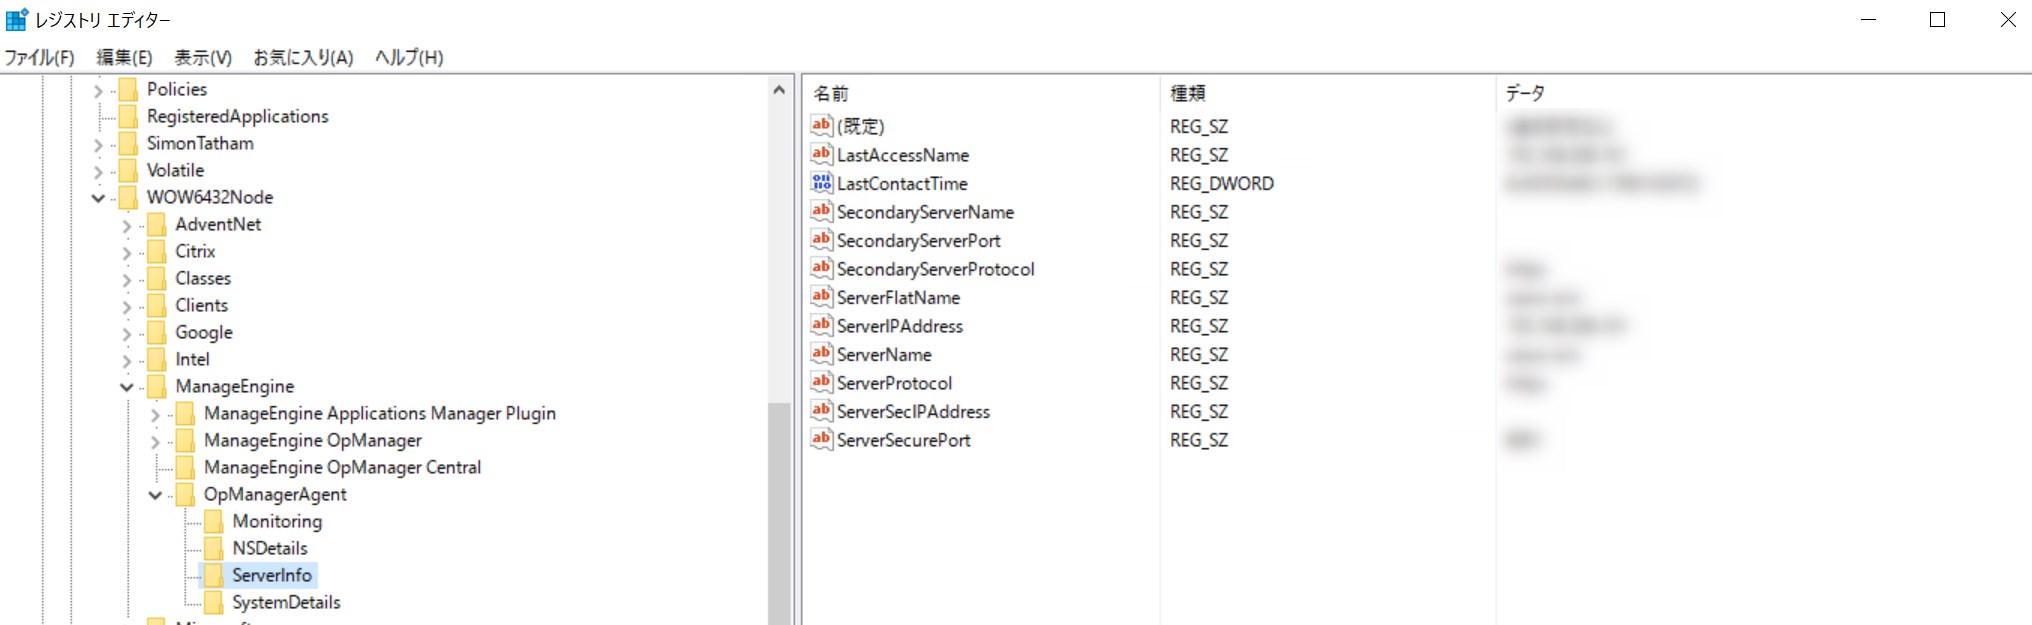The height and width of the screenshot is (625, 2032).
Task: Click the Monitoring folder icon
Action: (x=214, y=521)
